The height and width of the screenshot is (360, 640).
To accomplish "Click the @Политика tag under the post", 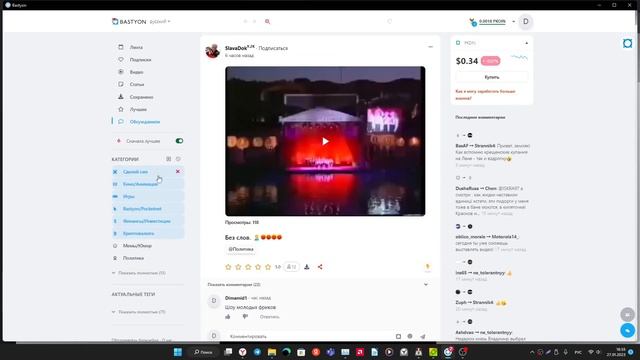I will coord(241,249).
